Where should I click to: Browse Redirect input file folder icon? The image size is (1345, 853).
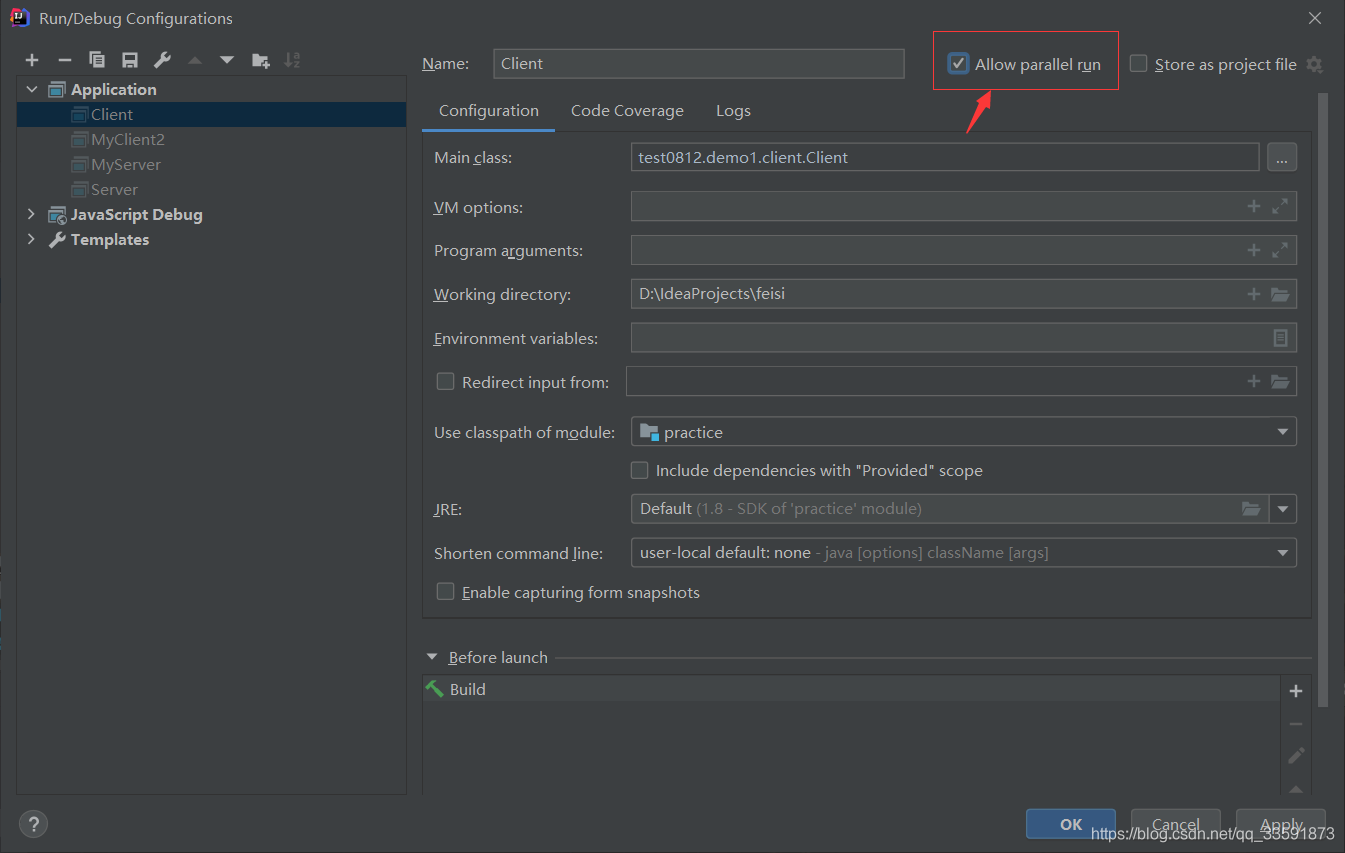[1280, 381]
